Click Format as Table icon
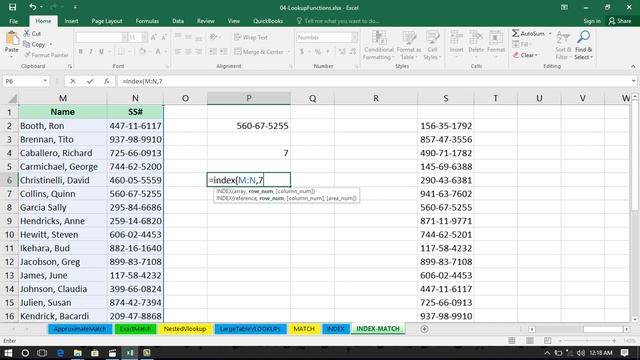Screen dimensions: 640x360 click(x=409, y=45)
